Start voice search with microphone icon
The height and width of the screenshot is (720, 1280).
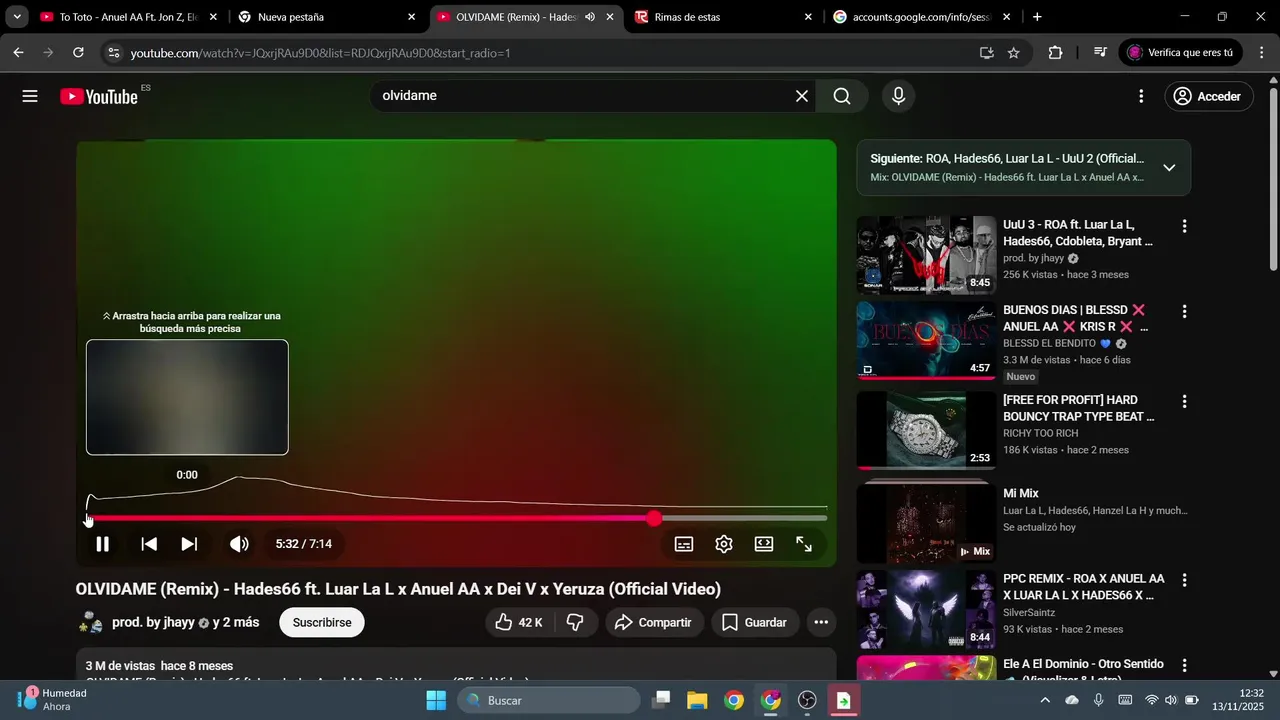point(898,96)
